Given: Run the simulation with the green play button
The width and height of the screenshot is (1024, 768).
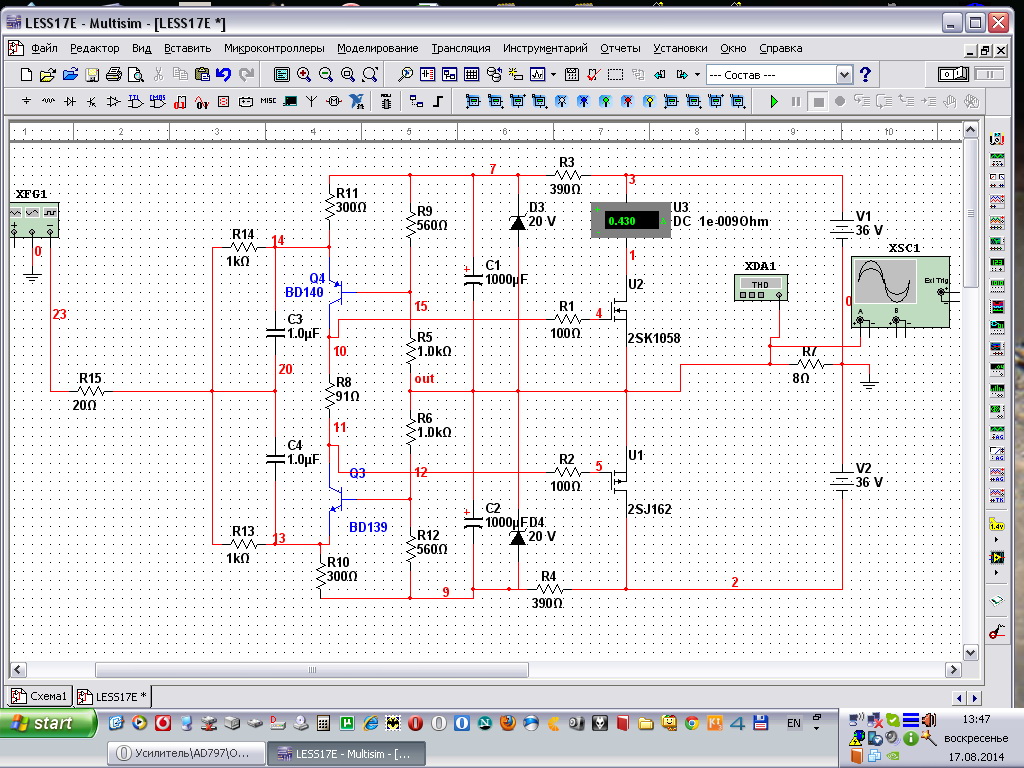Looking at the screenshot, I should pos(773,101).
